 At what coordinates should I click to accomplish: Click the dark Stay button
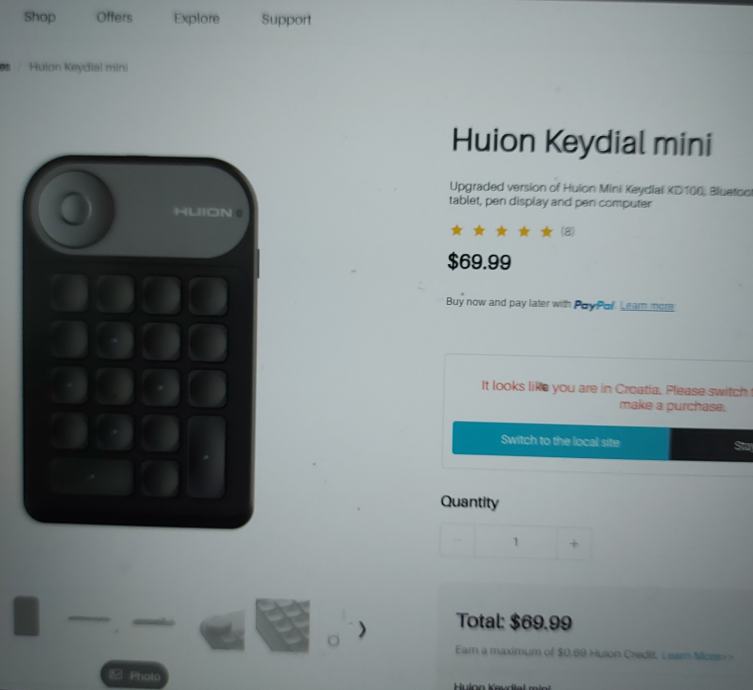pyautogui.click(x=712, y=445)
